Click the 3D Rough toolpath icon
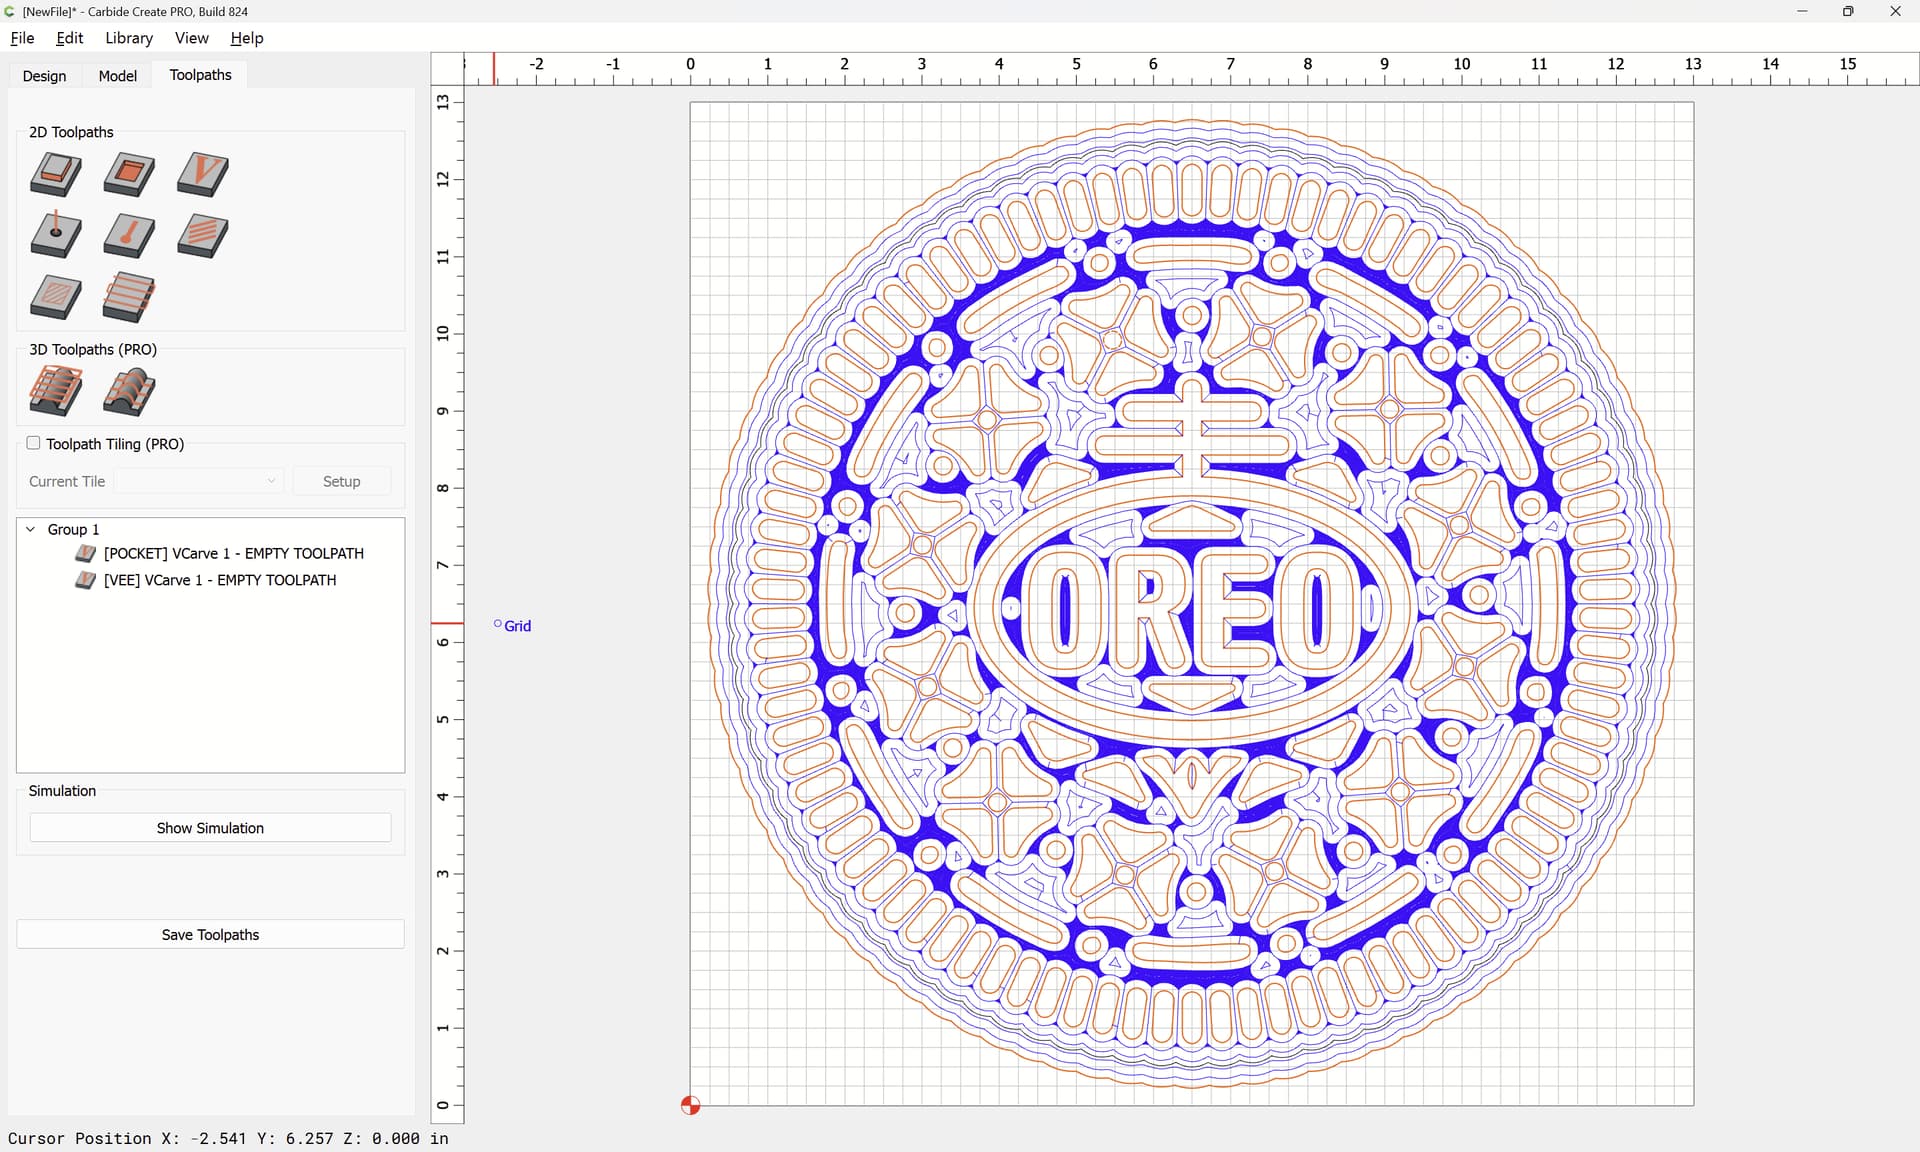 point(56,390)
